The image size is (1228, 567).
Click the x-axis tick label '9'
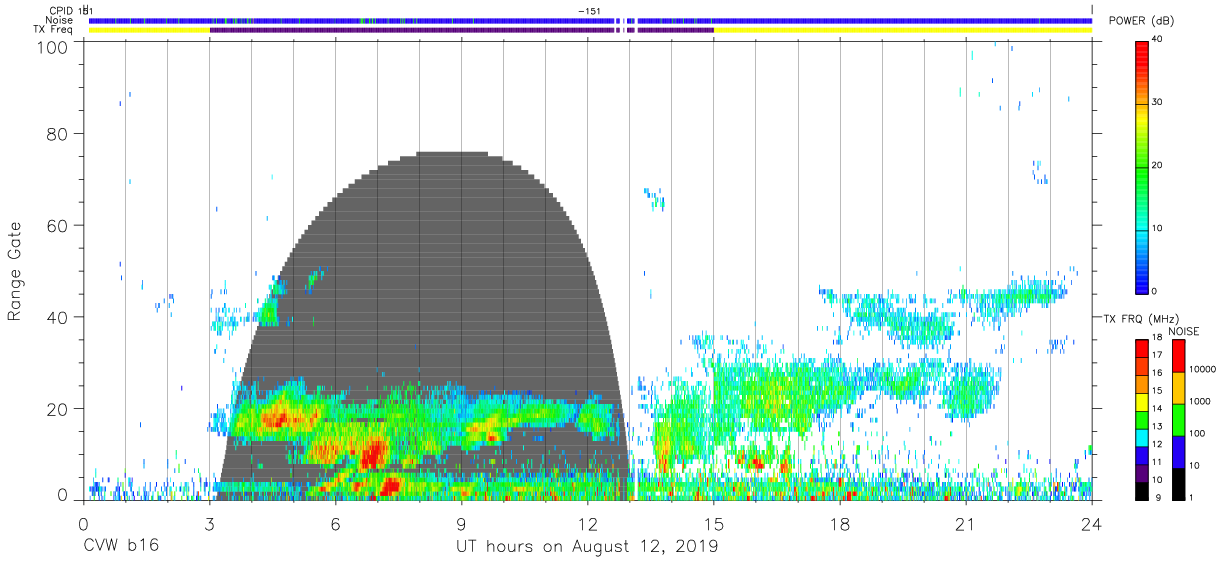[x=461, y=524]
